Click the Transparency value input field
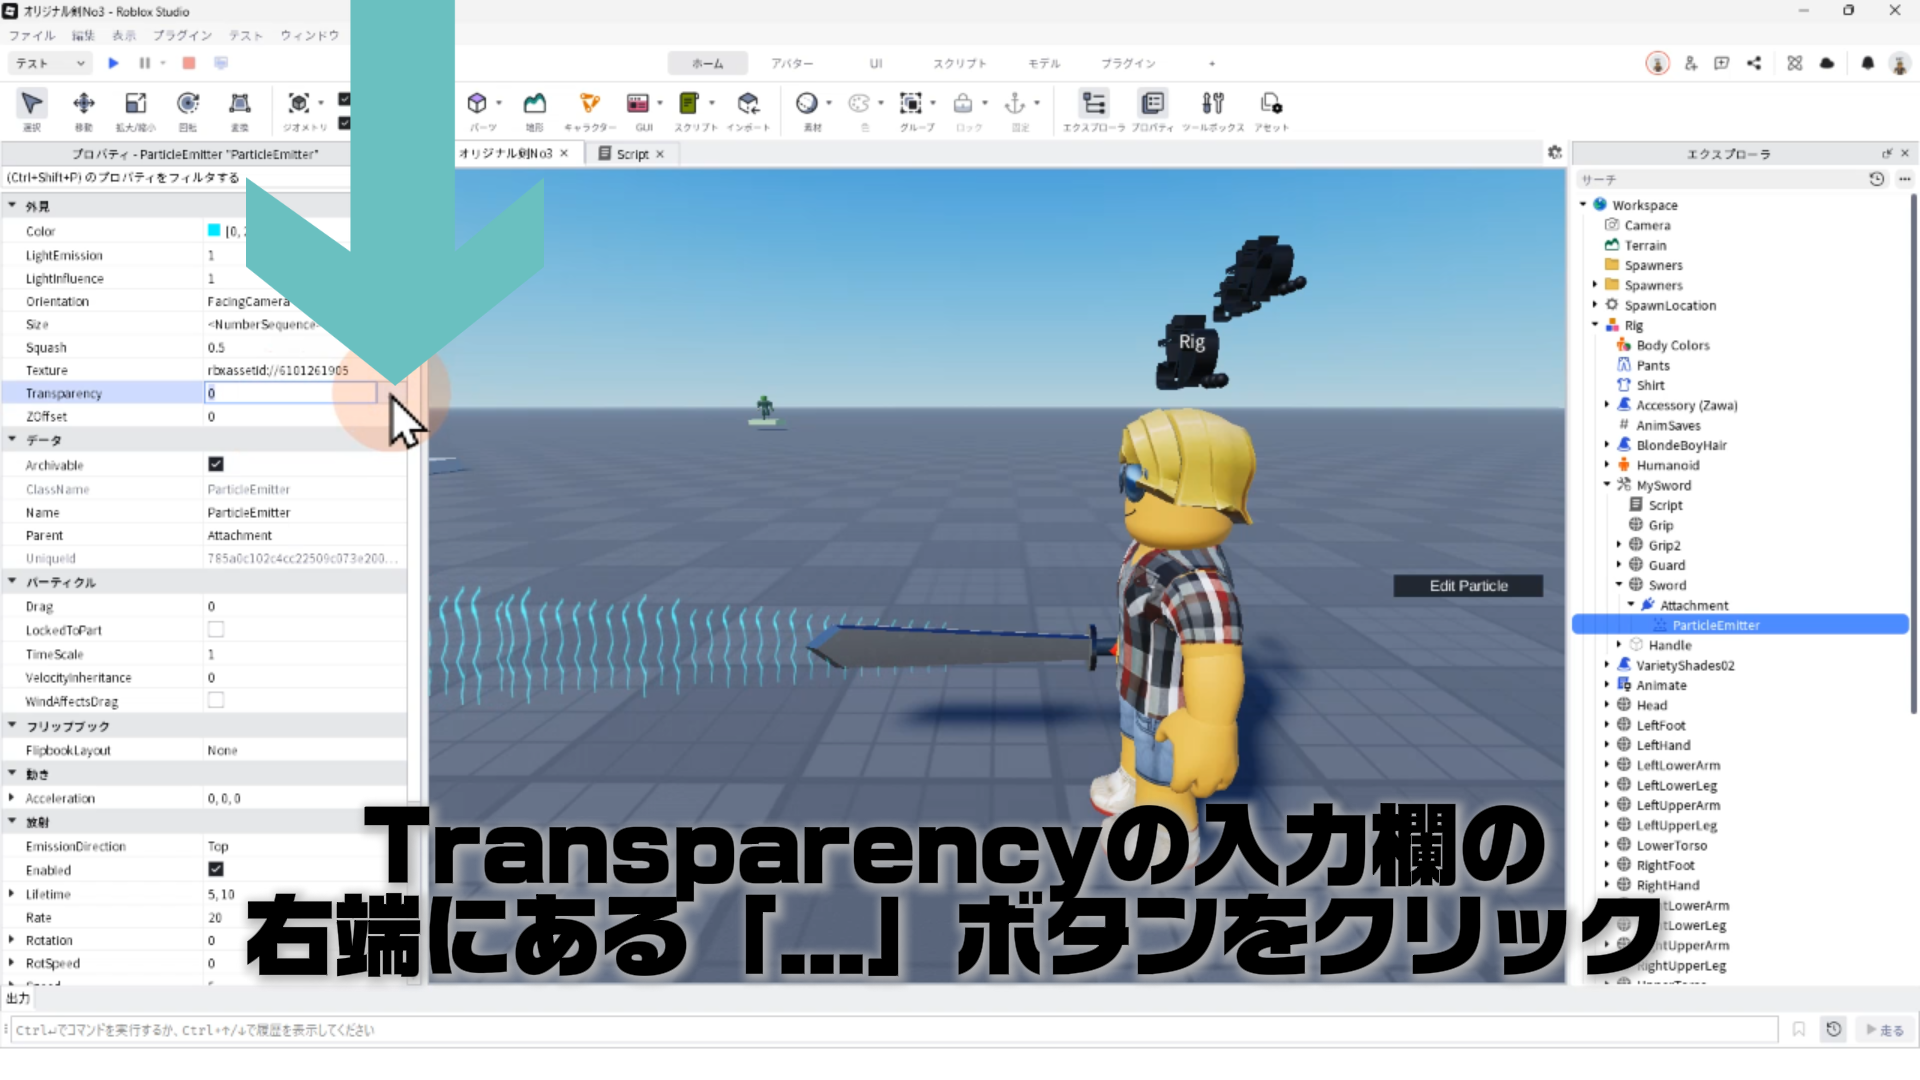Viewport: 1920px width, 1080px height. (x=290, y=393)
